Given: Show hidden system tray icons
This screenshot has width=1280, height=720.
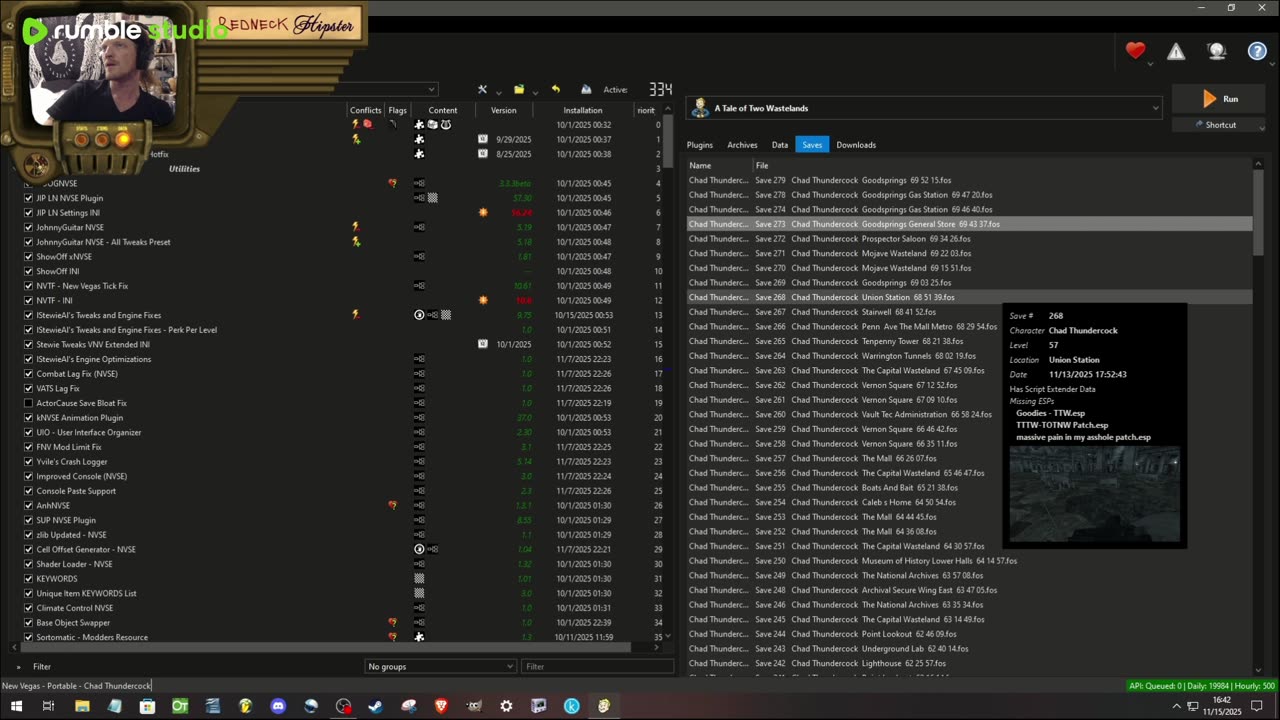Looking at the screenshot, I should tap(1176, 706).
